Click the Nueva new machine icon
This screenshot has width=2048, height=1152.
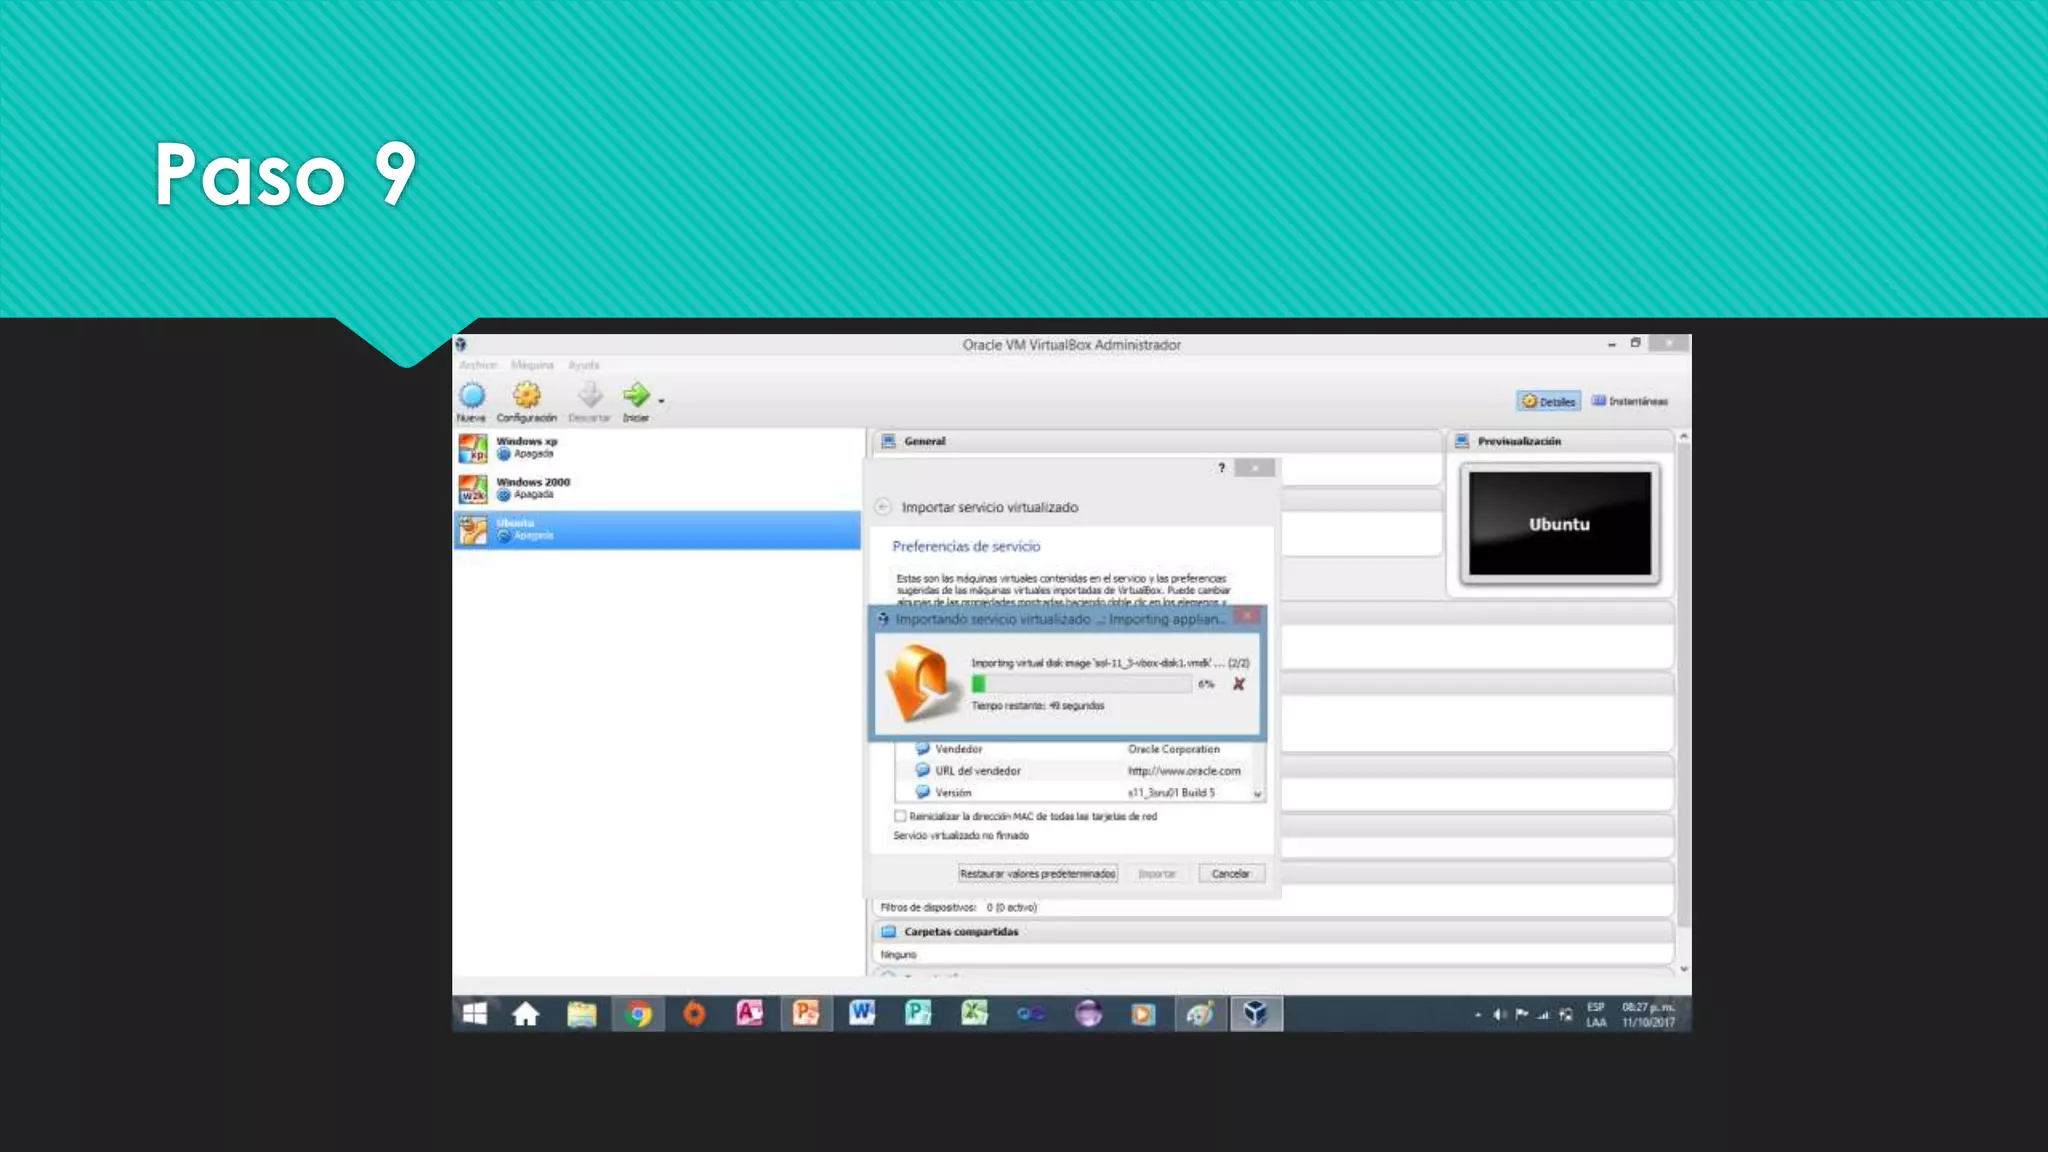471,396
